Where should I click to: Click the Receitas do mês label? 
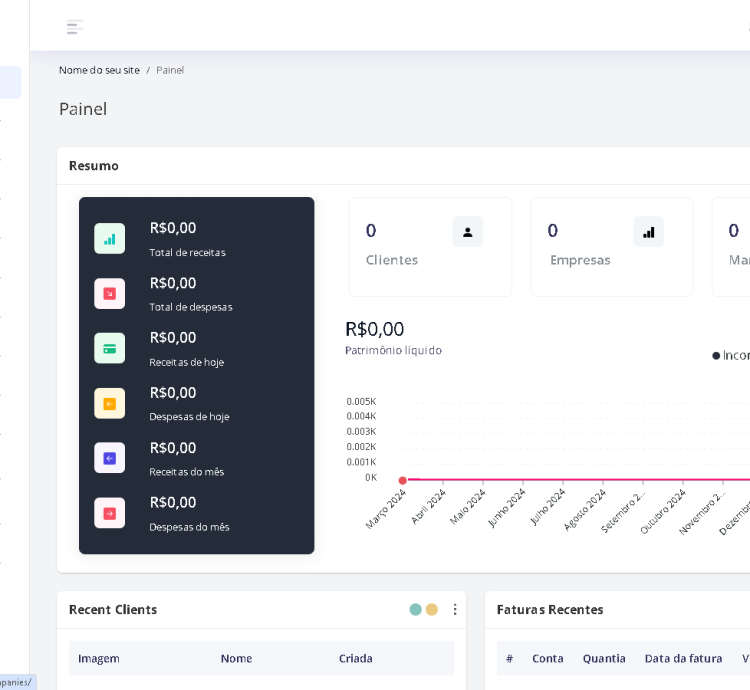pos(187,472)
